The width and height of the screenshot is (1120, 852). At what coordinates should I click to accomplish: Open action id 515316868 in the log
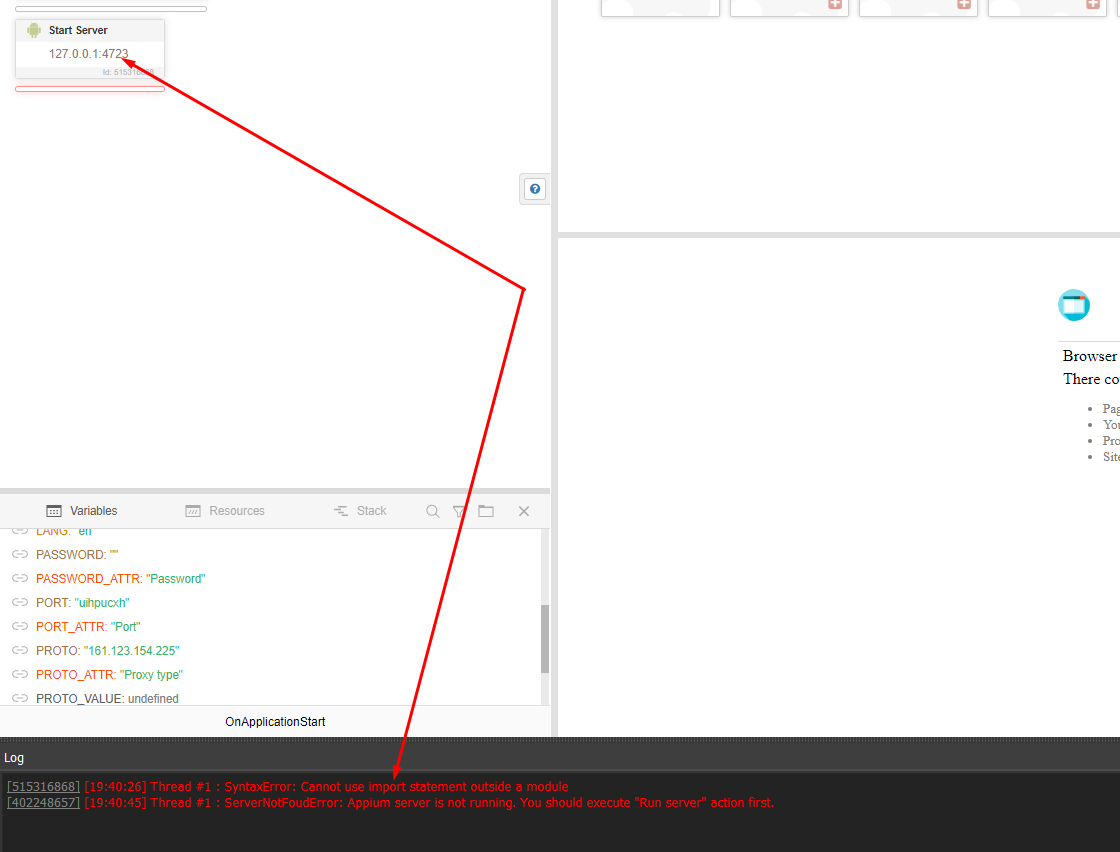(x=43, y=787)
